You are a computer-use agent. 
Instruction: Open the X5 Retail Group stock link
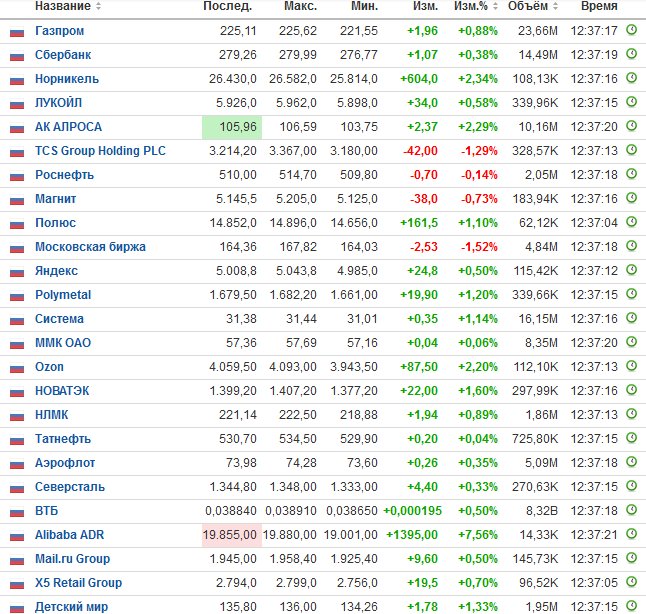tap(78, 583)
